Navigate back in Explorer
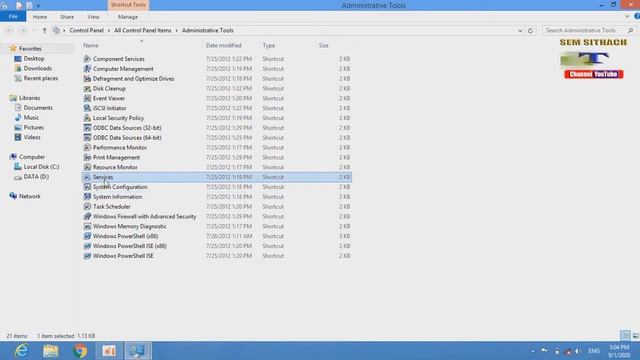 (9, 30)
